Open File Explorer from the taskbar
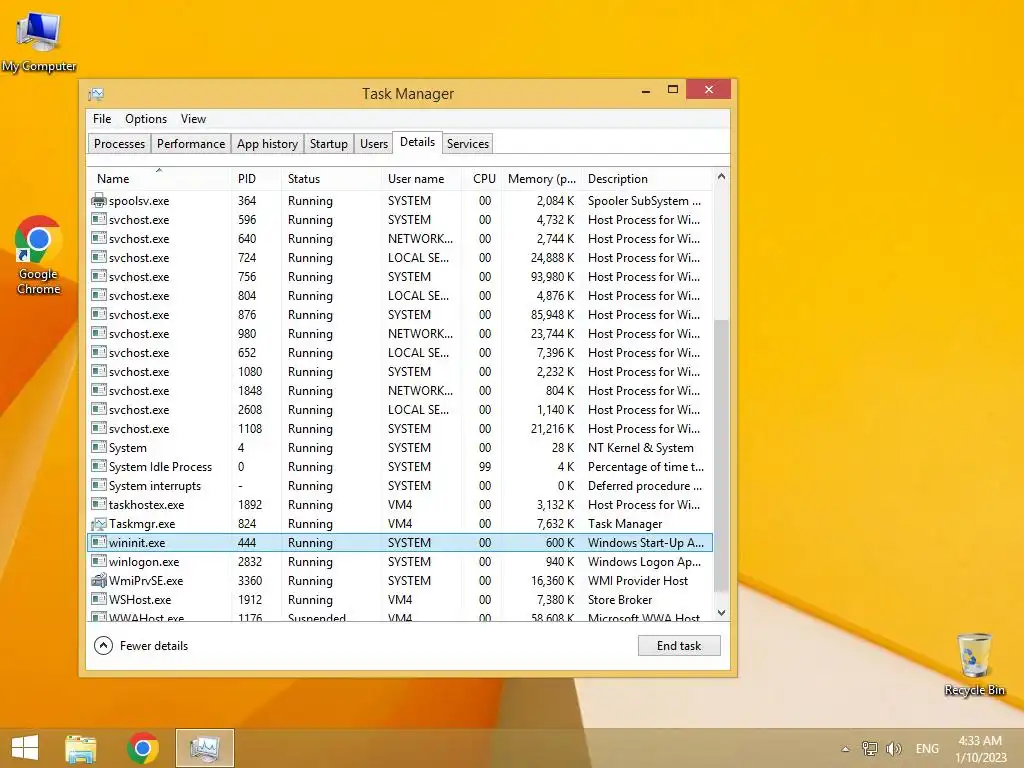Image resolution: width=1024 pixels, height=768 pixels. click(81, 748)
